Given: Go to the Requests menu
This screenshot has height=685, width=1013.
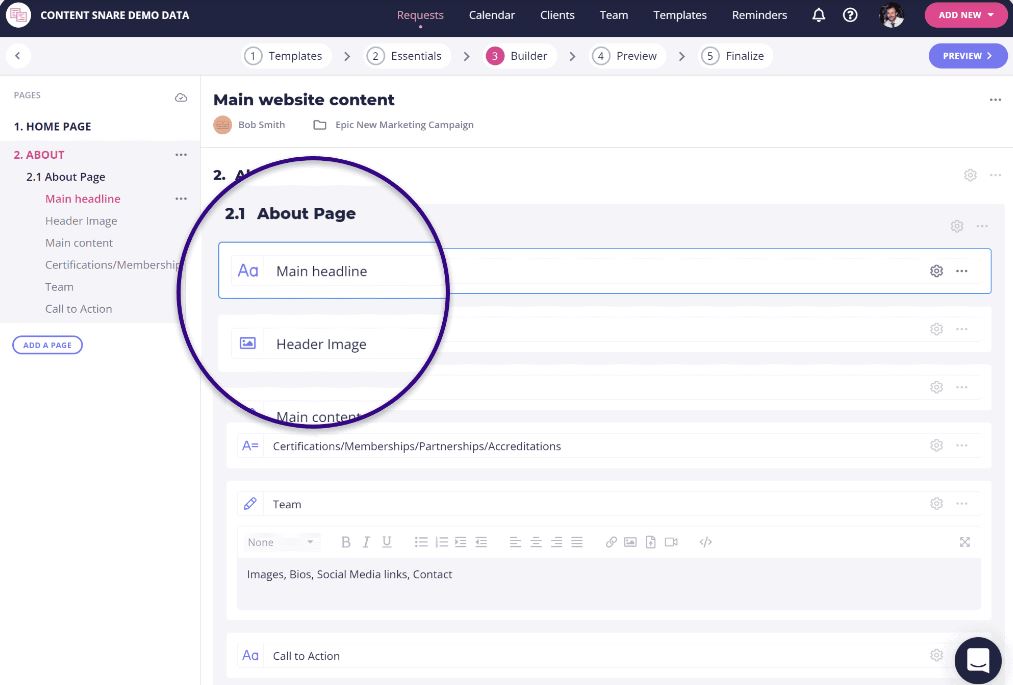Looking at the screenshot, I should [420, 15].
